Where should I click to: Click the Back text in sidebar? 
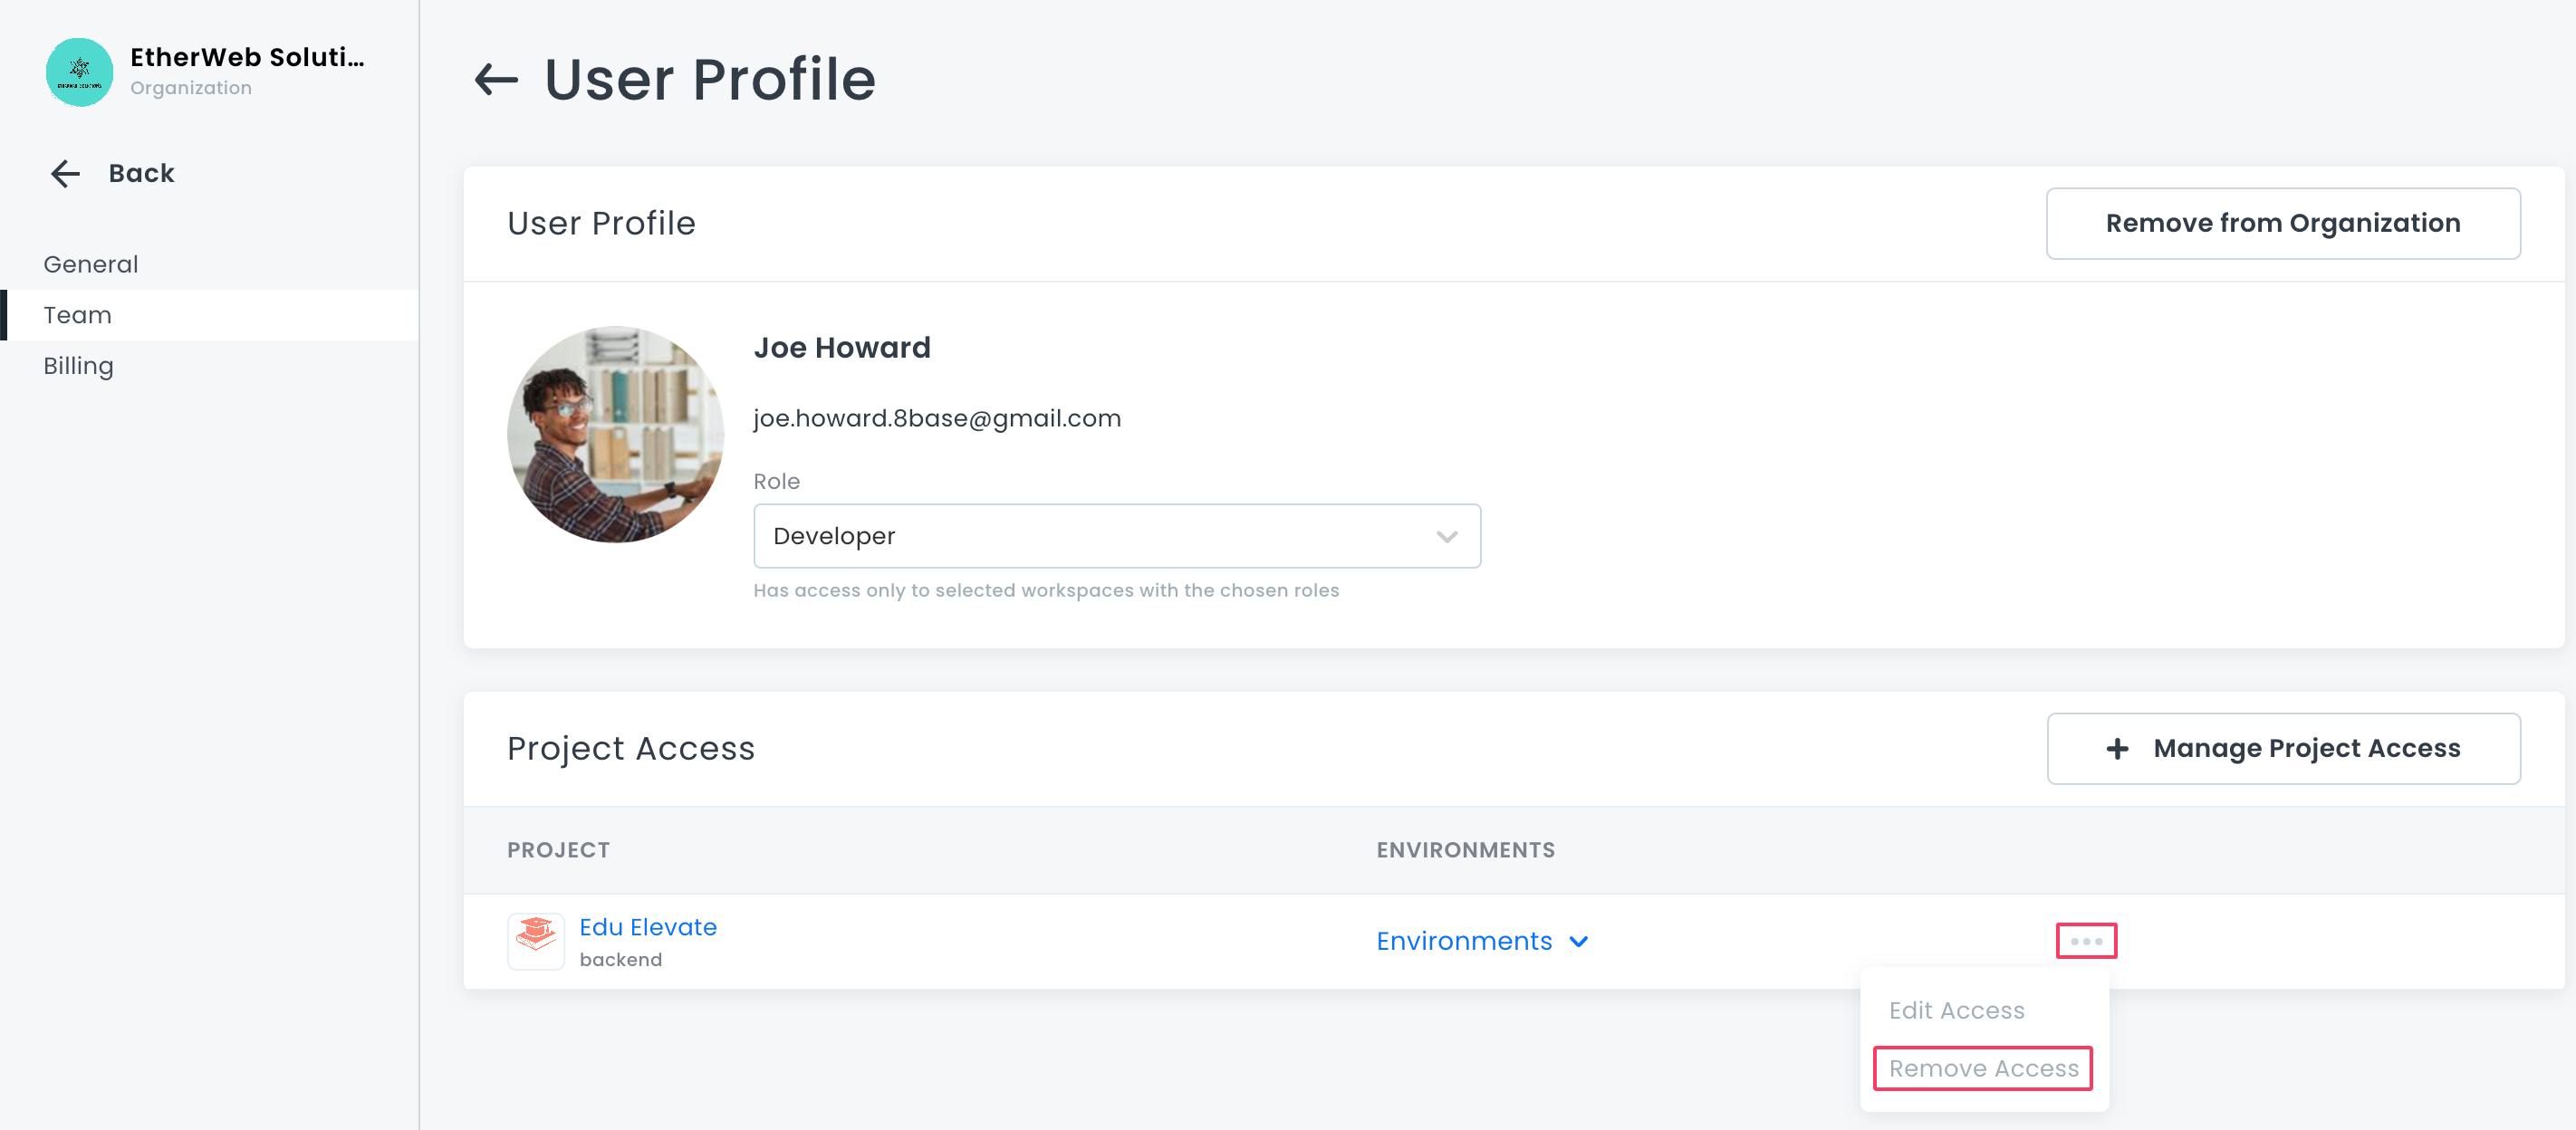(141, 173)
